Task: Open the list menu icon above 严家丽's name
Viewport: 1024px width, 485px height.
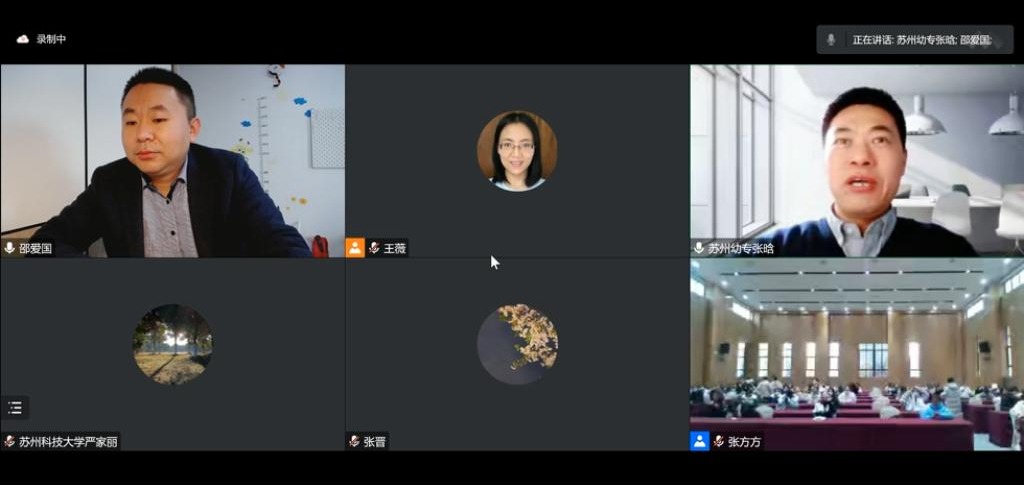Action: coord(14,408)
